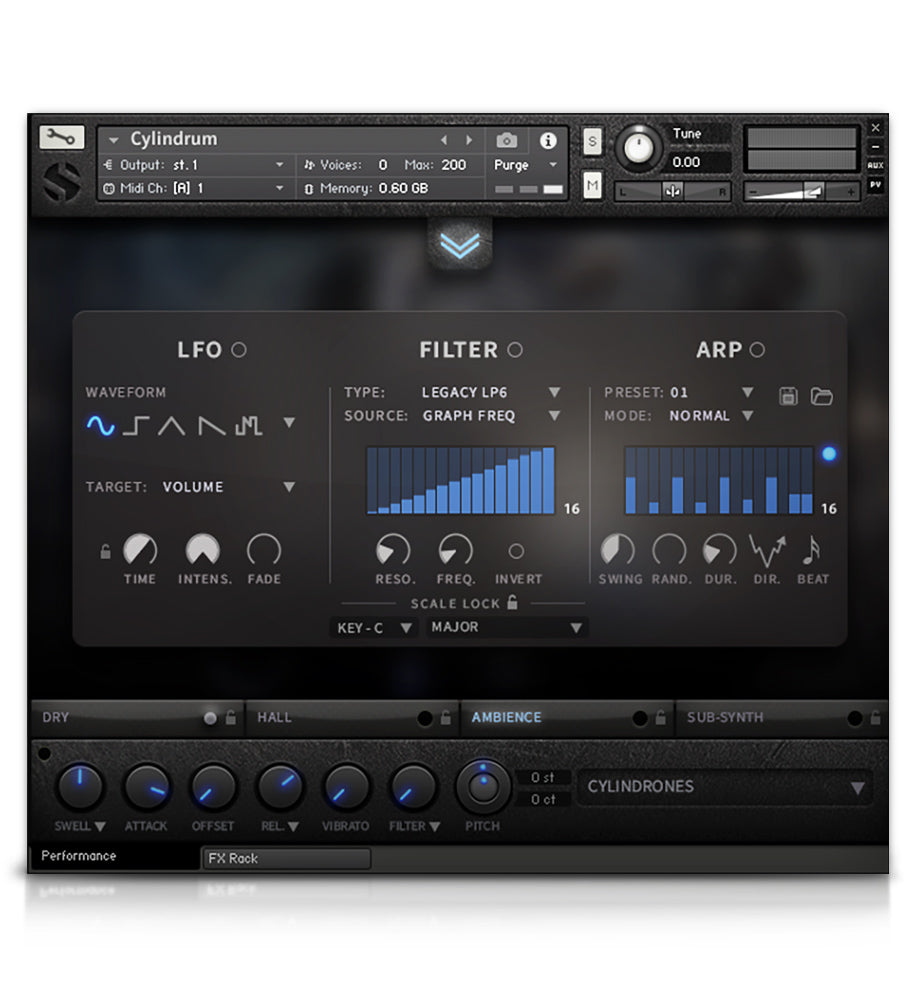Click the camera snapshot icon in the header

(x=506, y=141)
